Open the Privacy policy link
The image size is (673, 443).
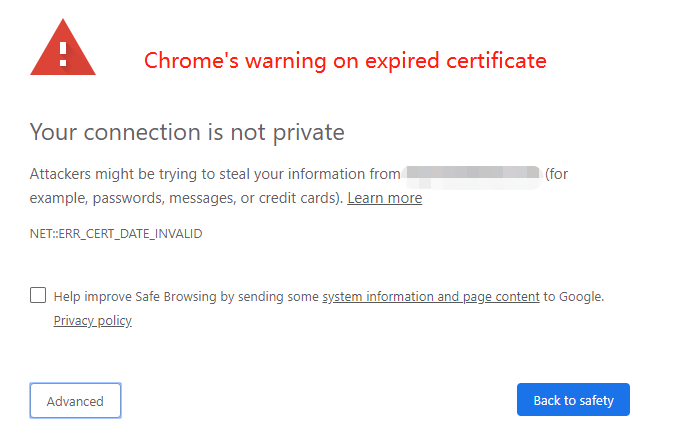pos(92,320)
